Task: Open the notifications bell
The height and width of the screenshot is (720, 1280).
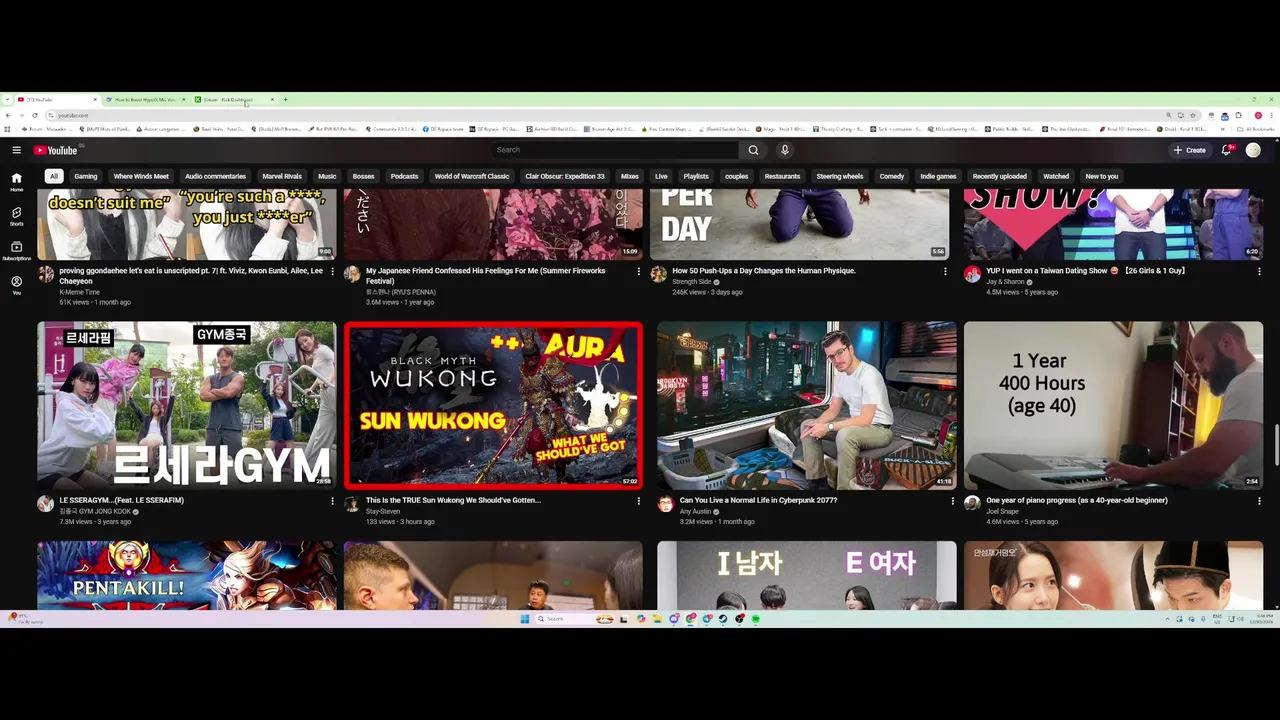Action: [x=1226, y=150]
